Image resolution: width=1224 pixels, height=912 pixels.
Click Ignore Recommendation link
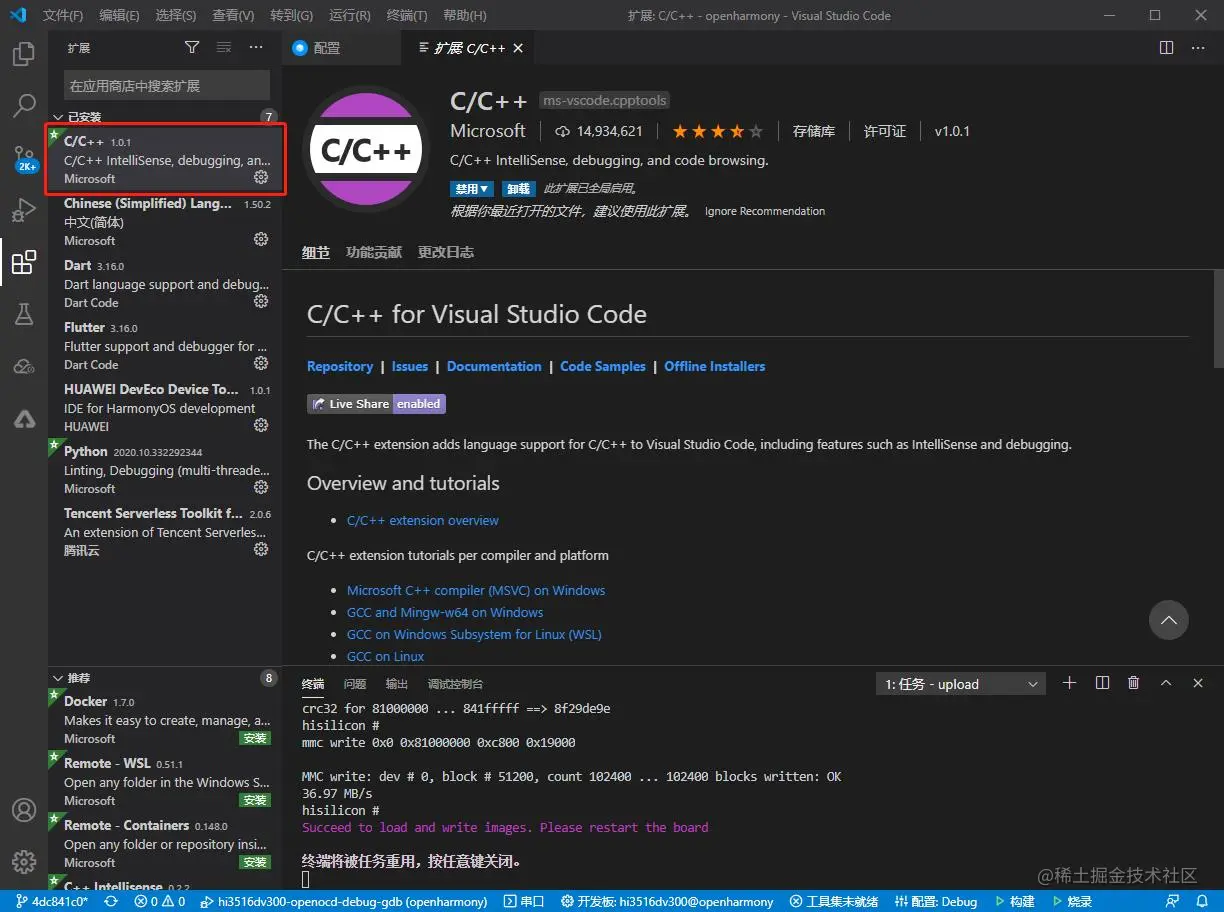coord(765,211)
